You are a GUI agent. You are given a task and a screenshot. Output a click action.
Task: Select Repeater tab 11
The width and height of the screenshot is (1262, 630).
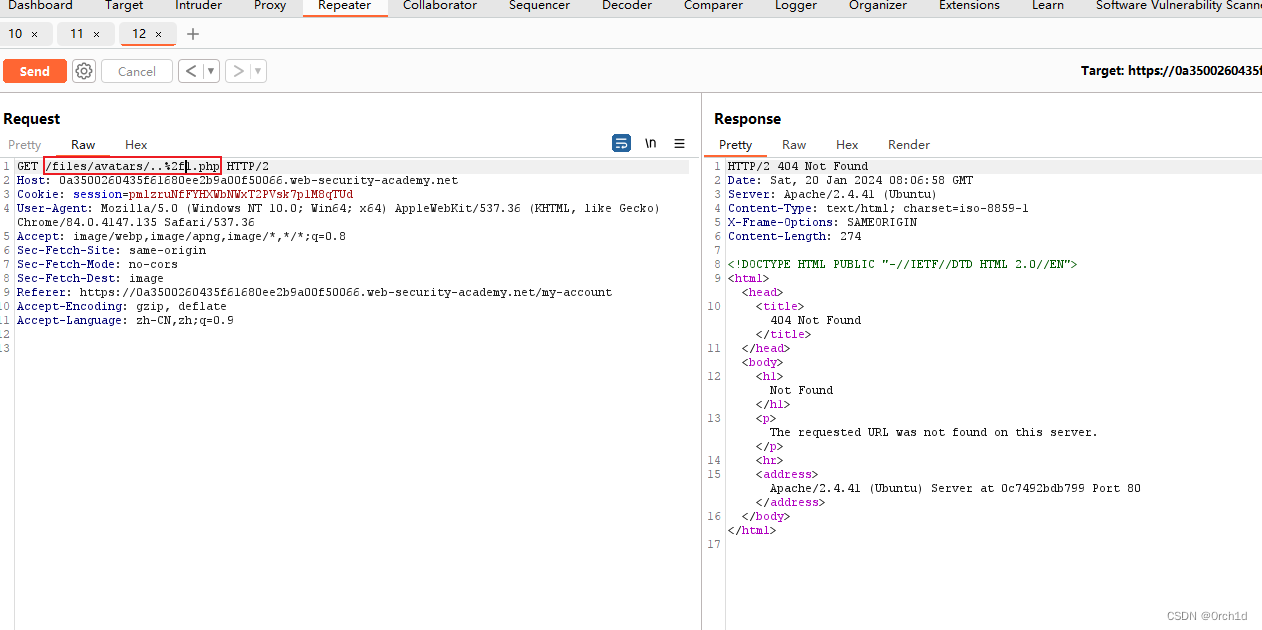pos(77,34)
